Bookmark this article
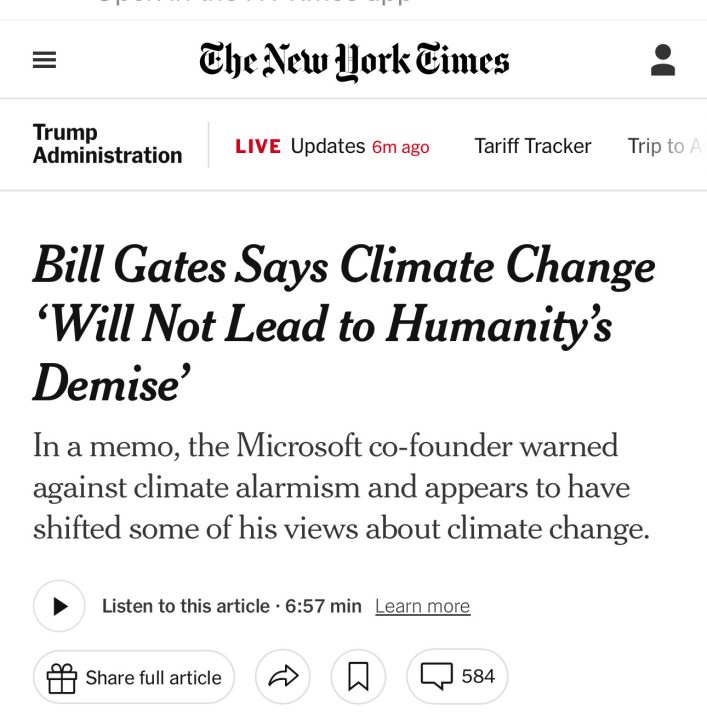 click(358, 677)
